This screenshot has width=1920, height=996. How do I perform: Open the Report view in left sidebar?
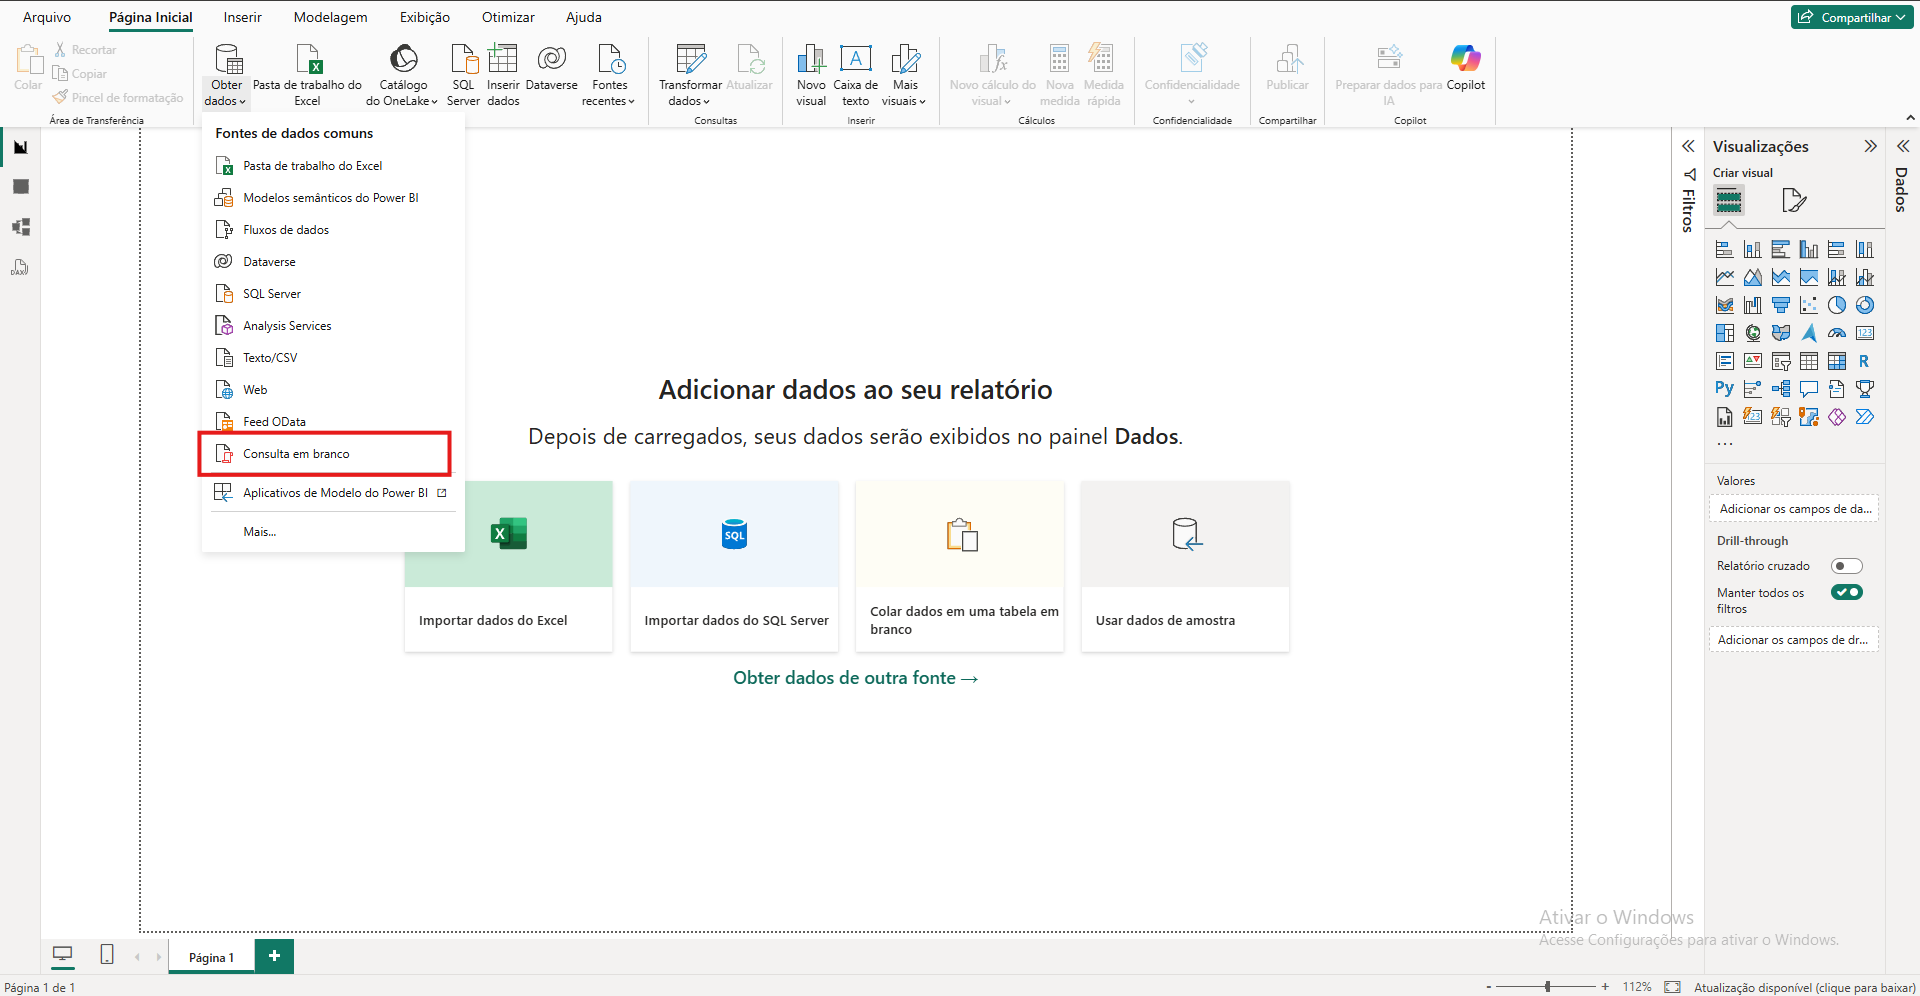pos(20,147)
